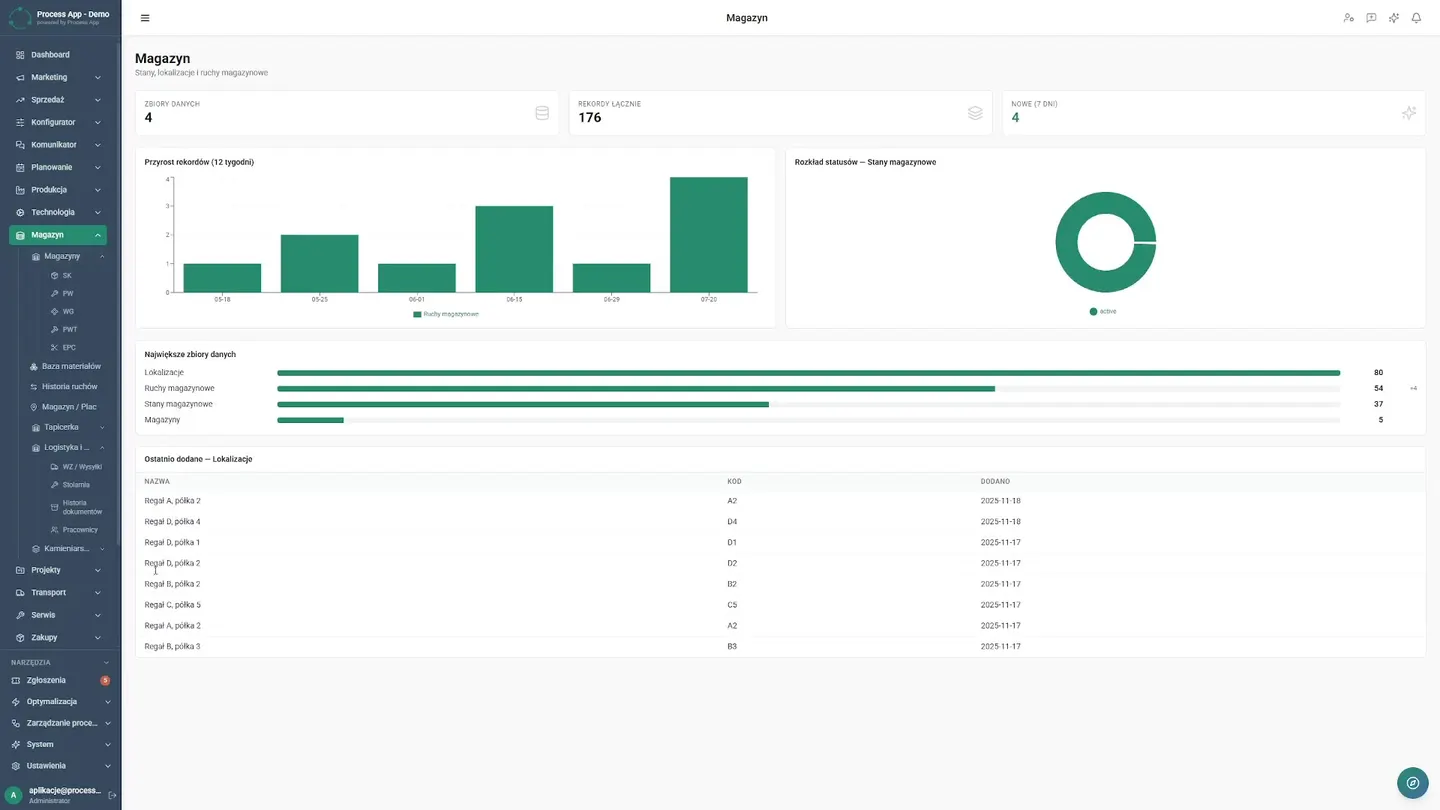Select the Regał D, półka 4 row
Viewport: 1440px width, 810px height.
(x=780, y=521)
